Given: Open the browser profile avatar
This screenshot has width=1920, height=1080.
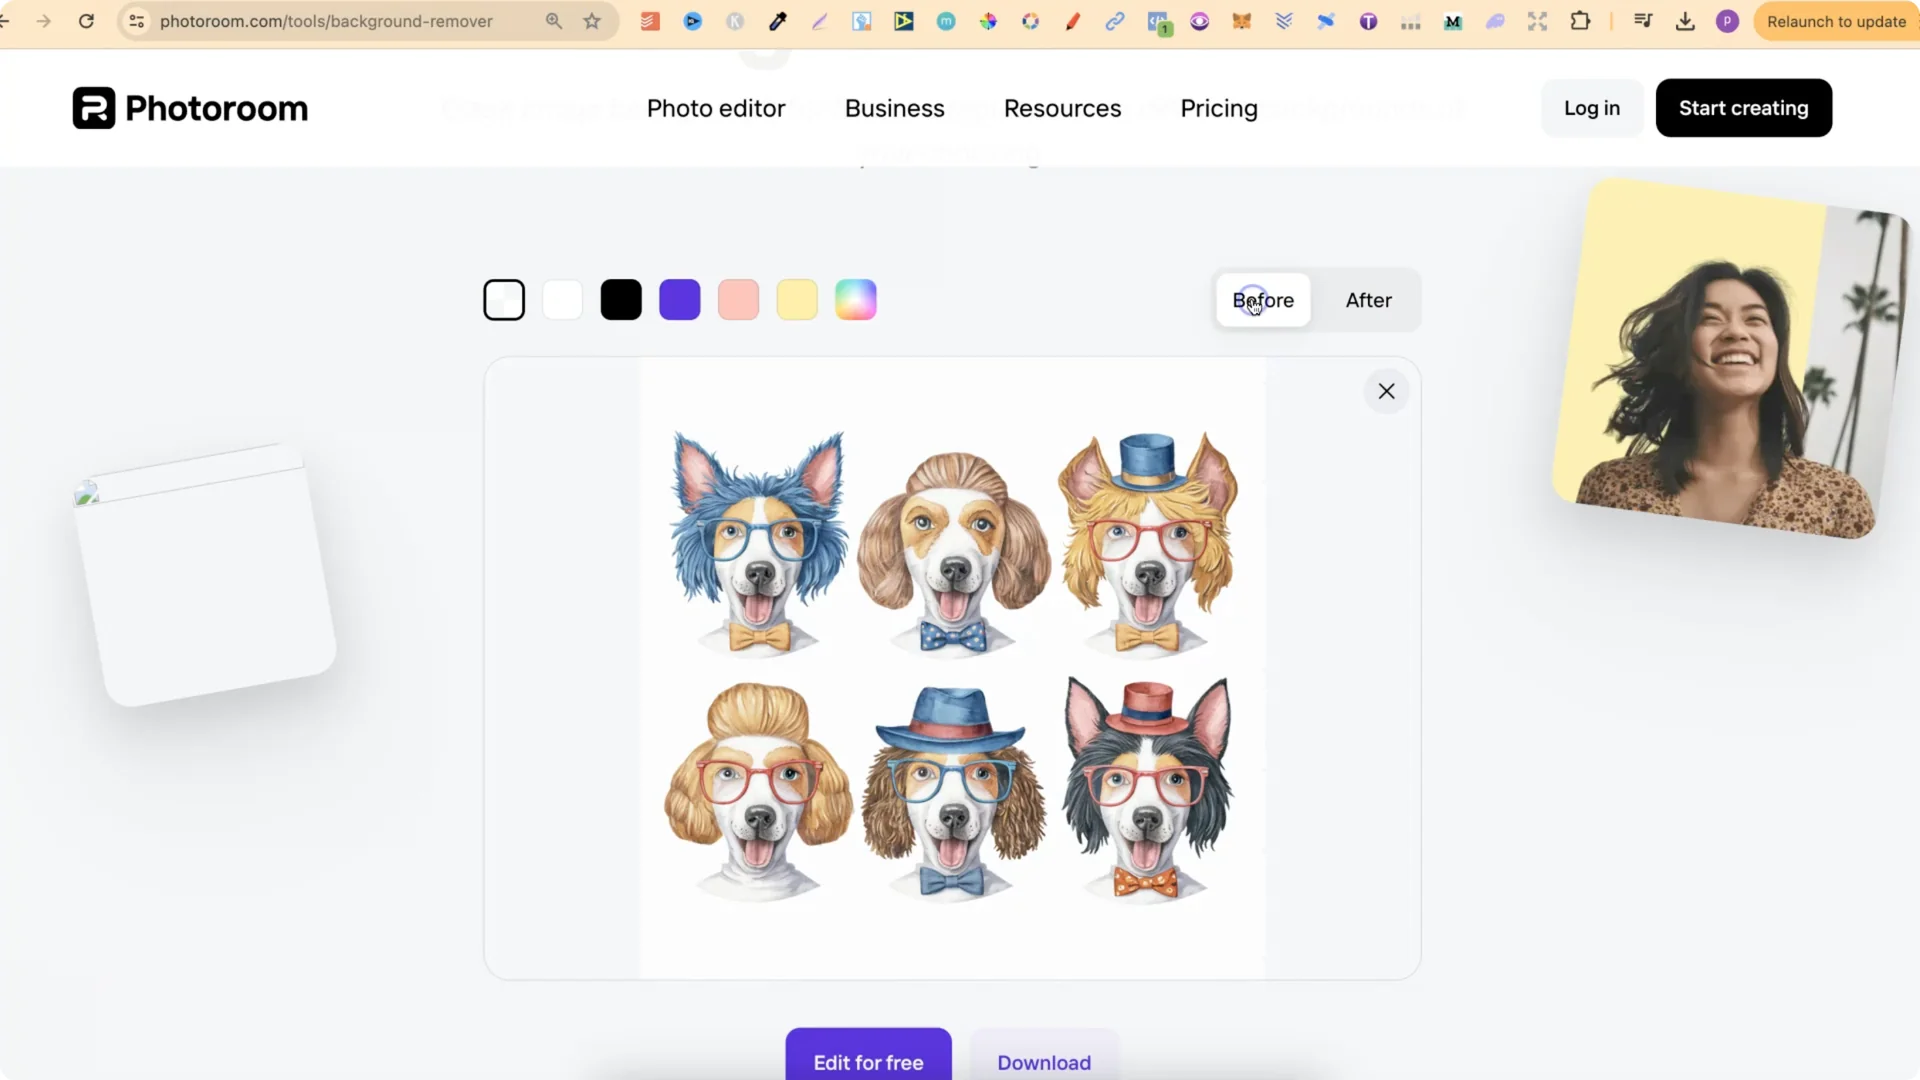Looking at the screenshot, I should coord(1727,21).
